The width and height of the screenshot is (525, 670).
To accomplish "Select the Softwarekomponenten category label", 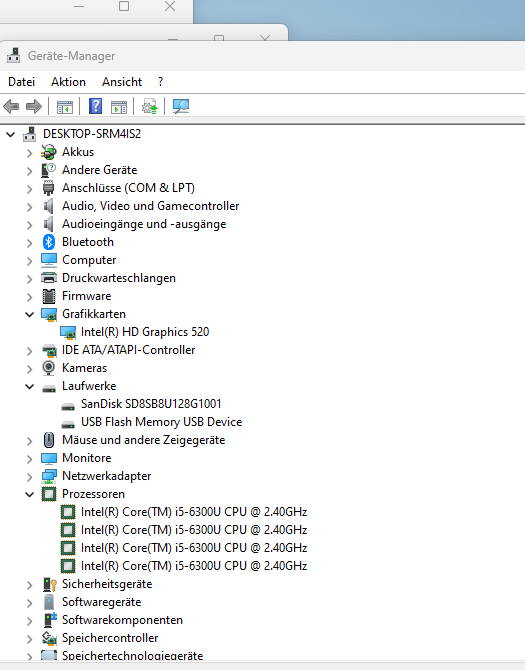I will (122, 620).
